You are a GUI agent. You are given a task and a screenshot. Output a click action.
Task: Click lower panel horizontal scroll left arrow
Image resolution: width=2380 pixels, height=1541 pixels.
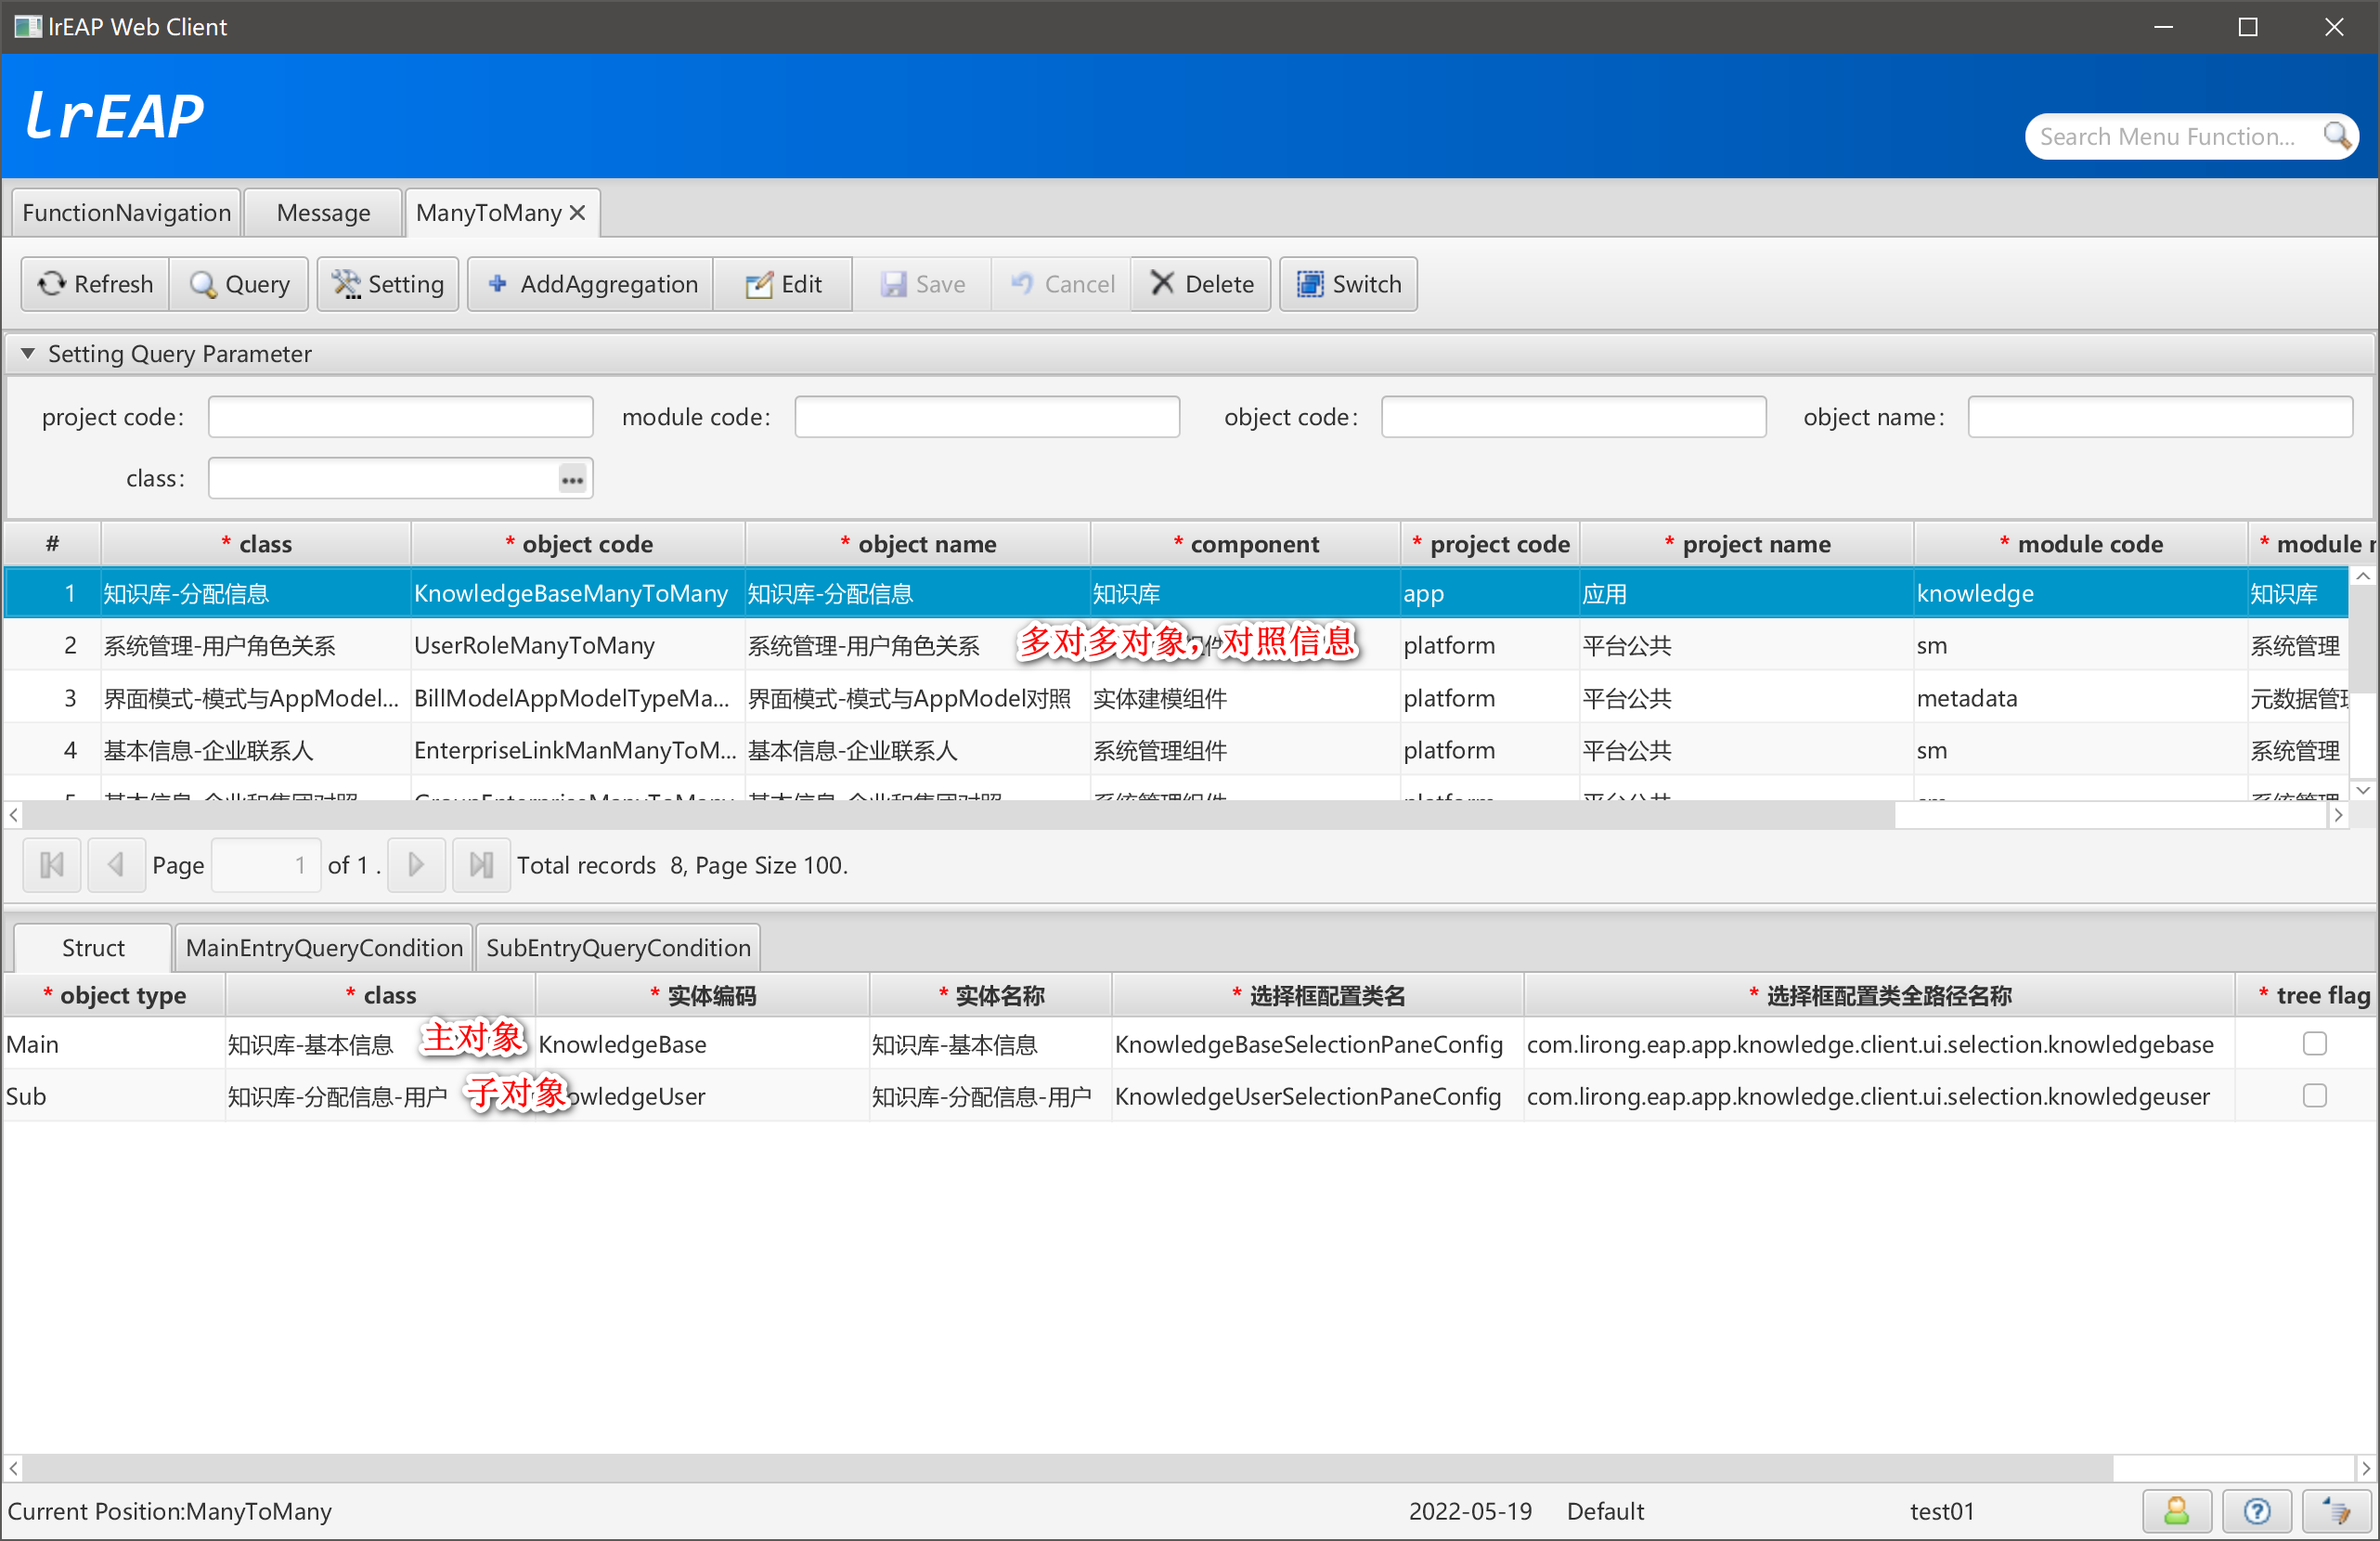[x=13, y=1468]
